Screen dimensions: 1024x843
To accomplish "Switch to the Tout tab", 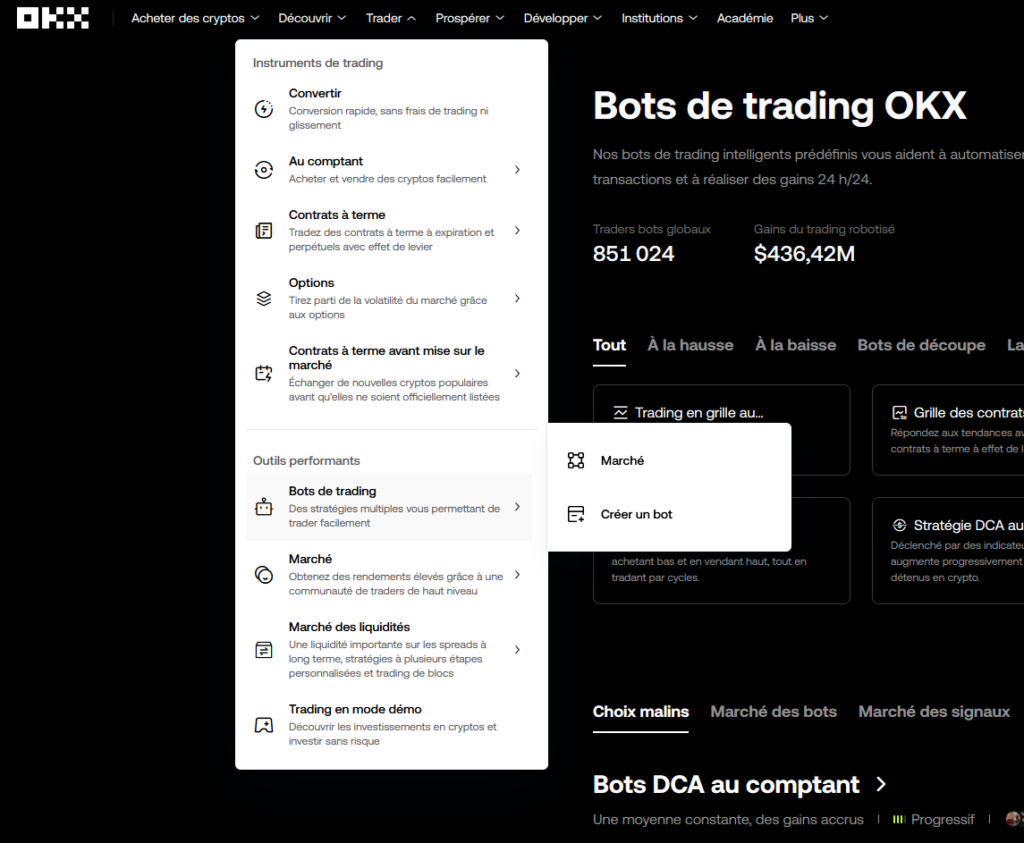I will (x=609, y=345).
